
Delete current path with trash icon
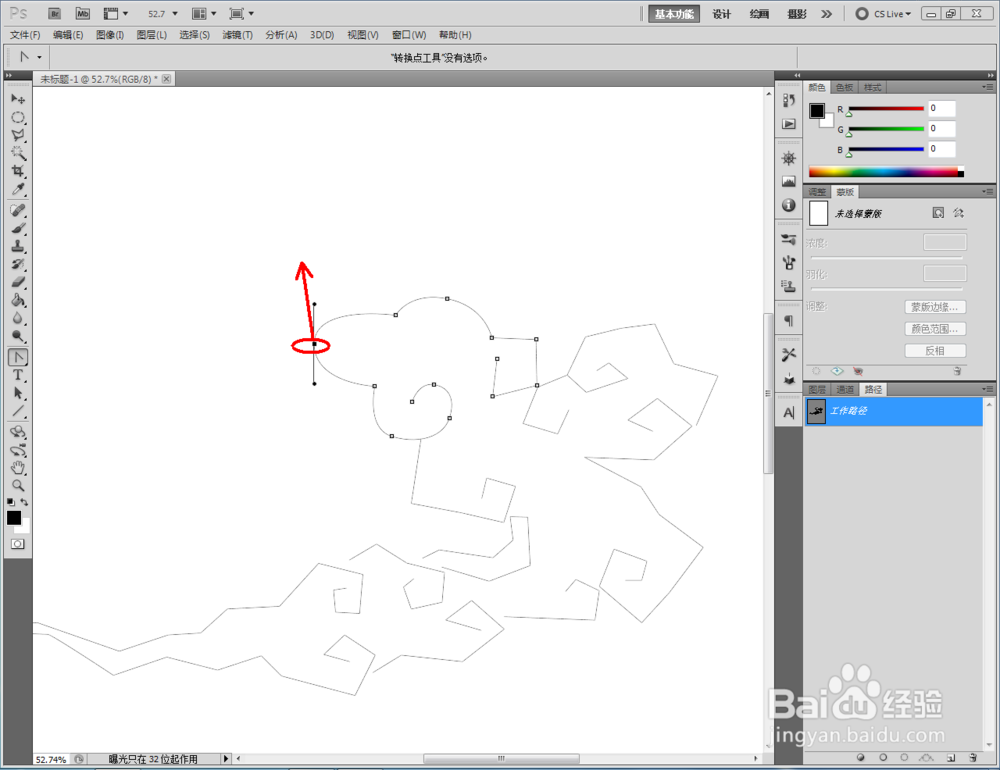[973, 758]
